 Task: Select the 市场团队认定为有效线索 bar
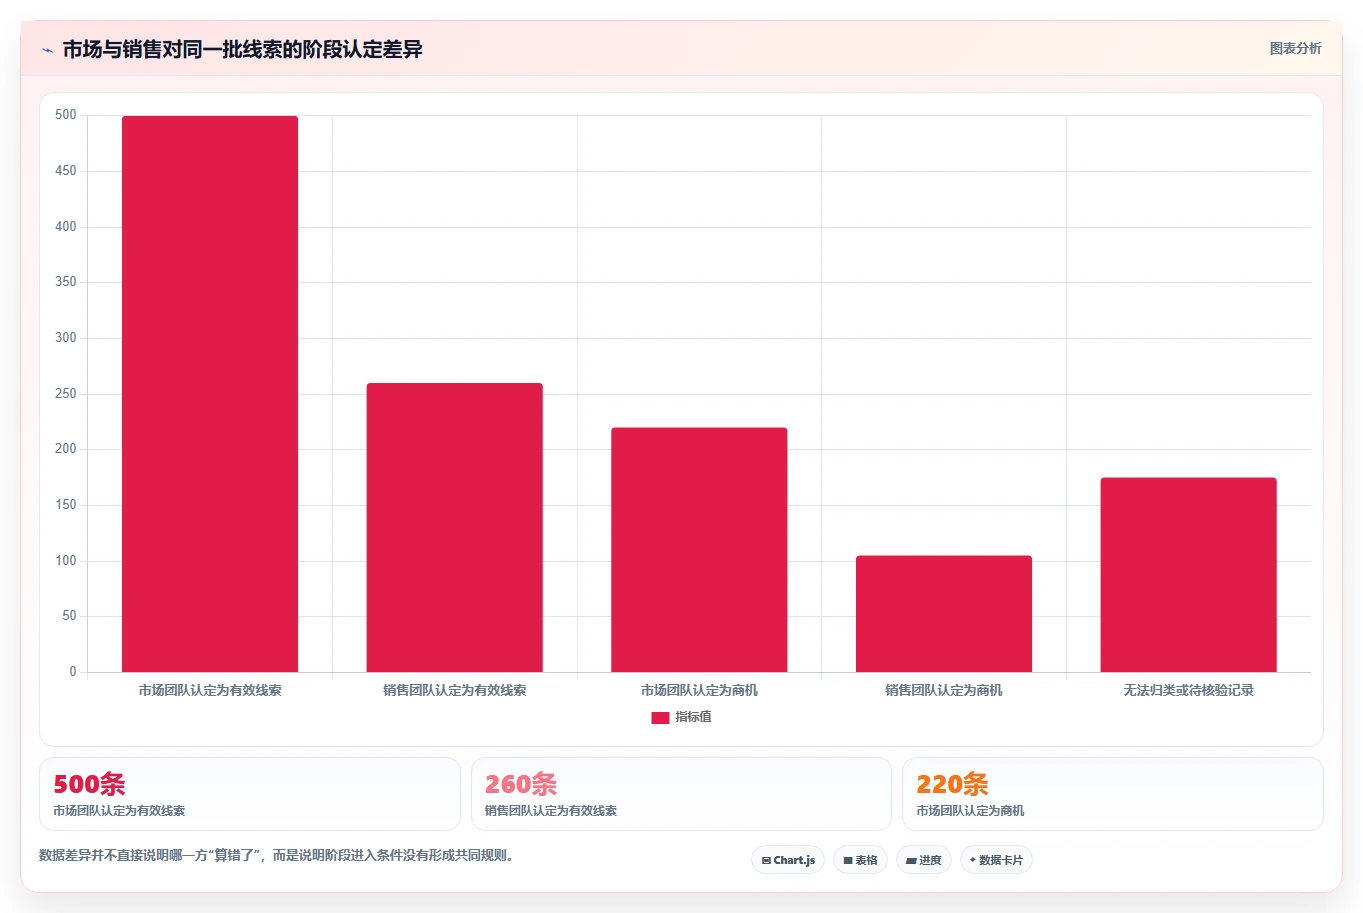tap(210, 394)
